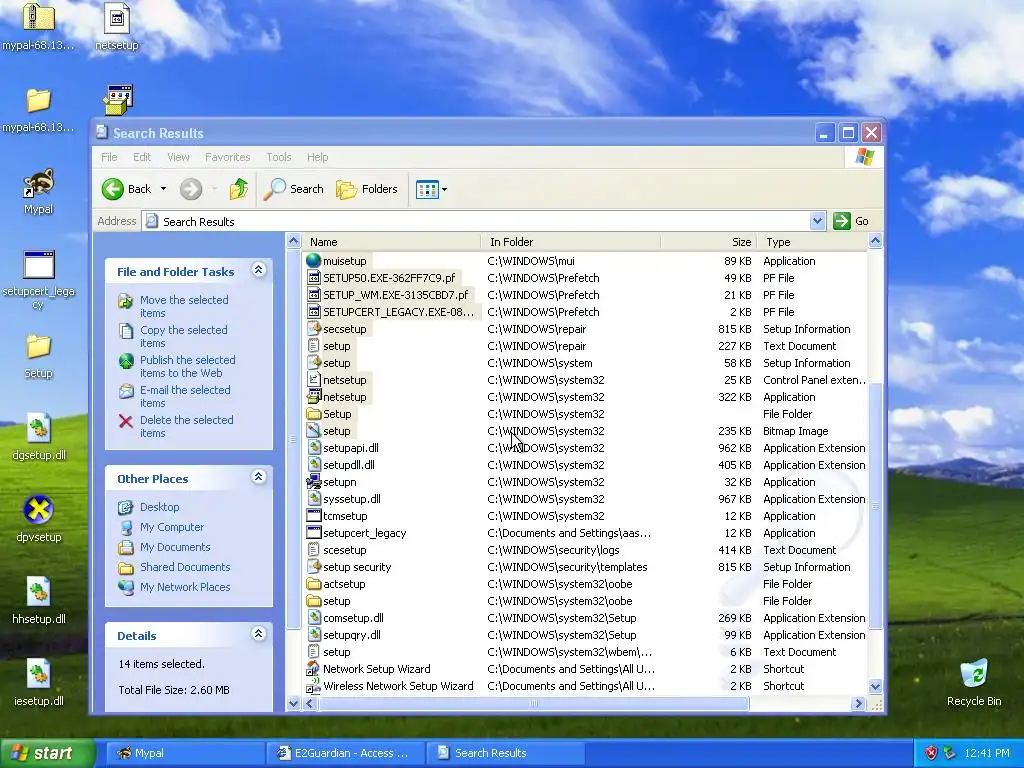Open the View menu
Viewport: 1024px width, 768px height.
point(178,157)
